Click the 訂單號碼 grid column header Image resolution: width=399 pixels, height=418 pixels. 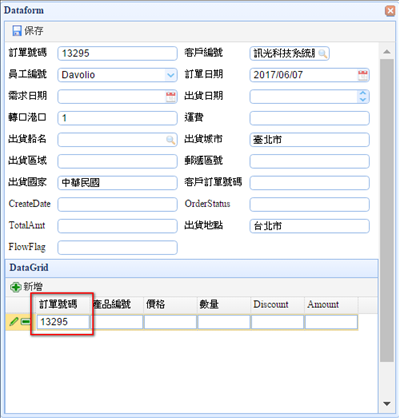(x=63, y=304)
